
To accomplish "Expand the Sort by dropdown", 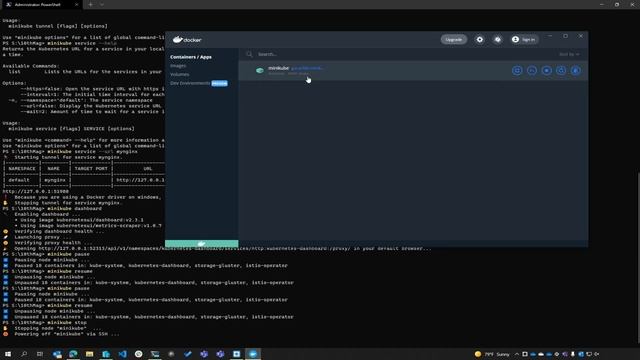I will (x=569, y=54).
